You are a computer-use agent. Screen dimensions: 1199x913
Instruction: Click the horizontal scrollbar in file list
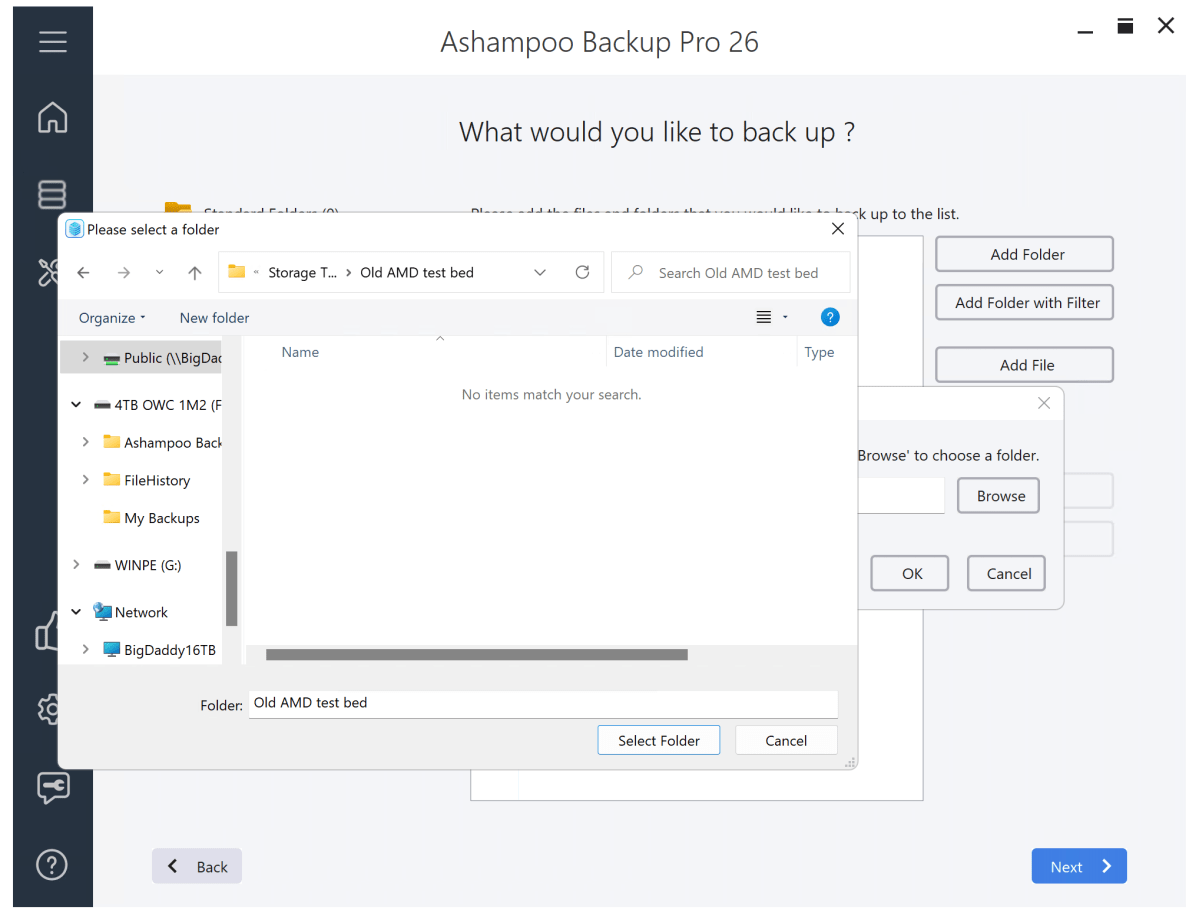(x=476, y=655)
